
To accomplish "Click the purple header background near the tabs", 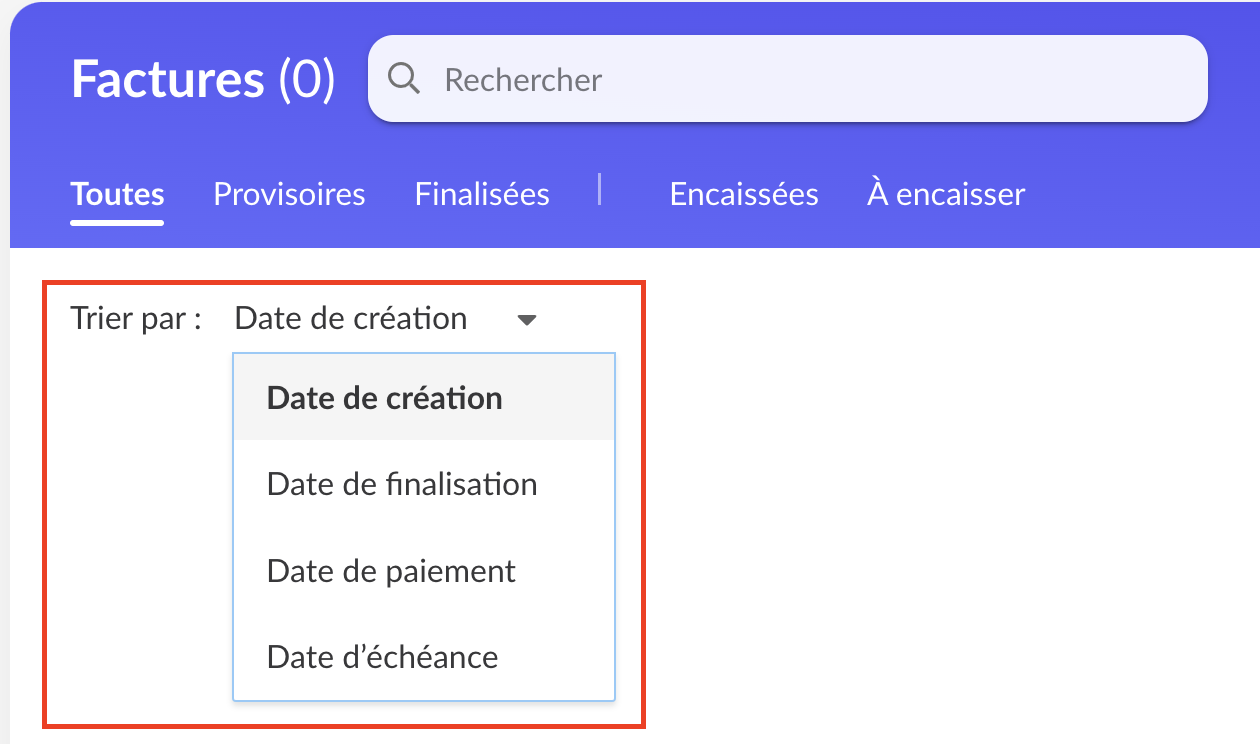I will click(1140, 193).
